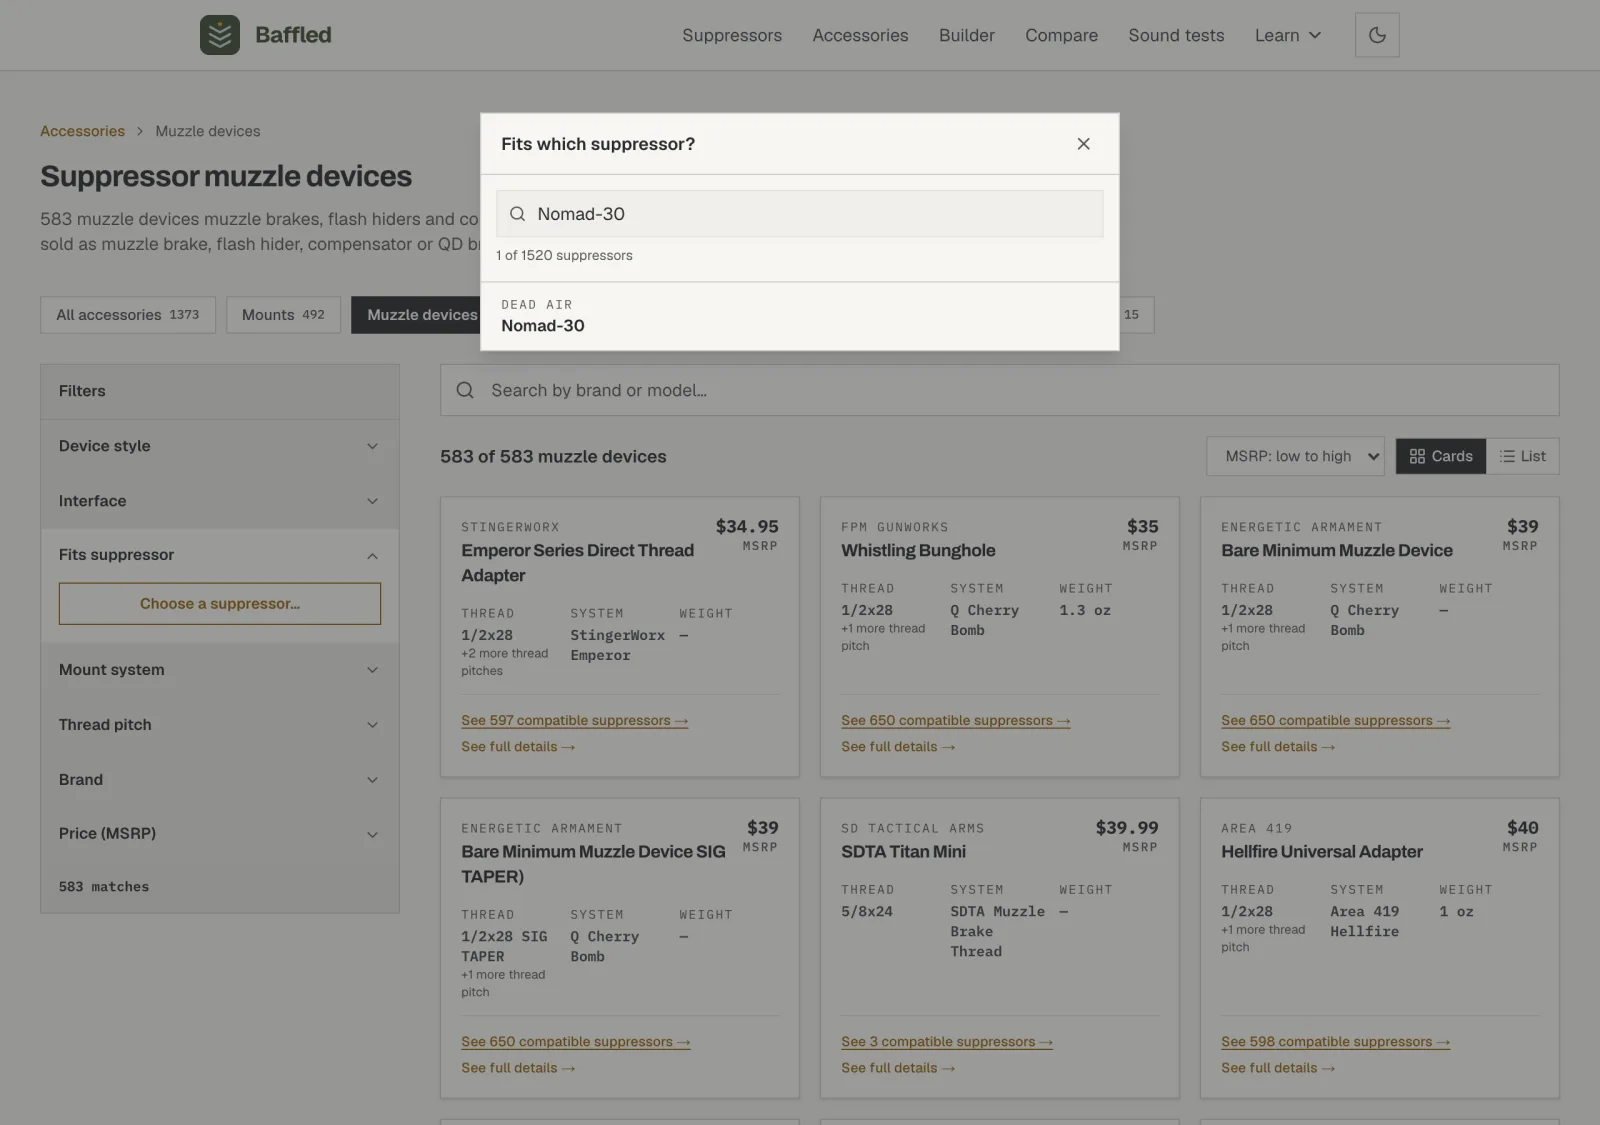Viewport: 1600px width, 1125px height.
Task: Click the Baffled logo icon
Action: (x=220, y=35)
